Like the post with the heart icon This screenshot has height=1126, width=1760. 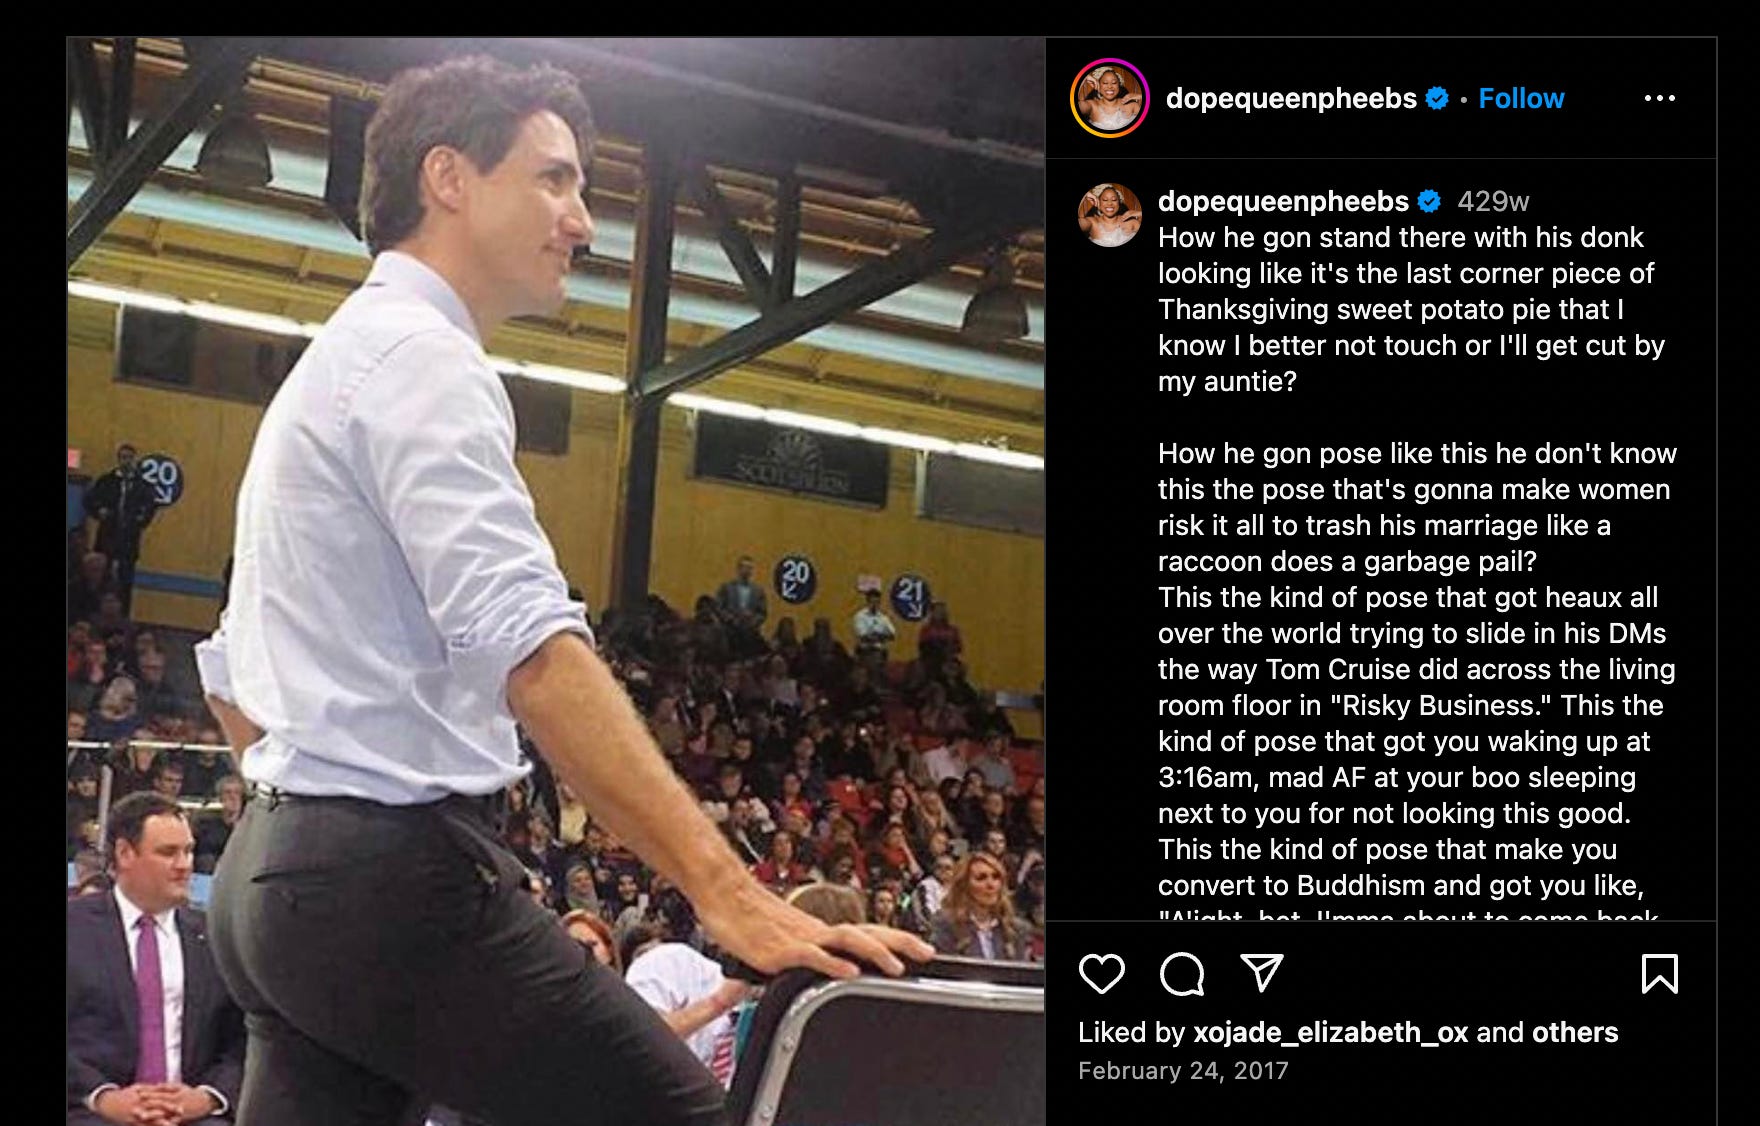[1101, 973]
